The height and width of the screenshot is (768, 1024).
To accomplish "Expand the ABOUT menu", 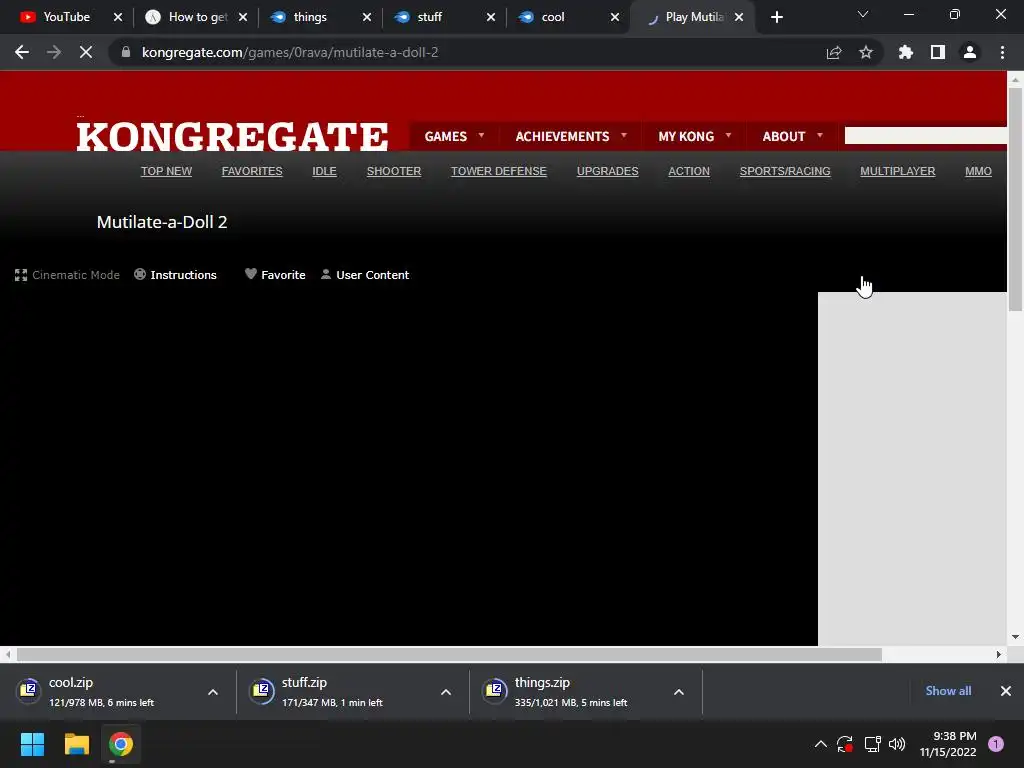I will point(792,136).
